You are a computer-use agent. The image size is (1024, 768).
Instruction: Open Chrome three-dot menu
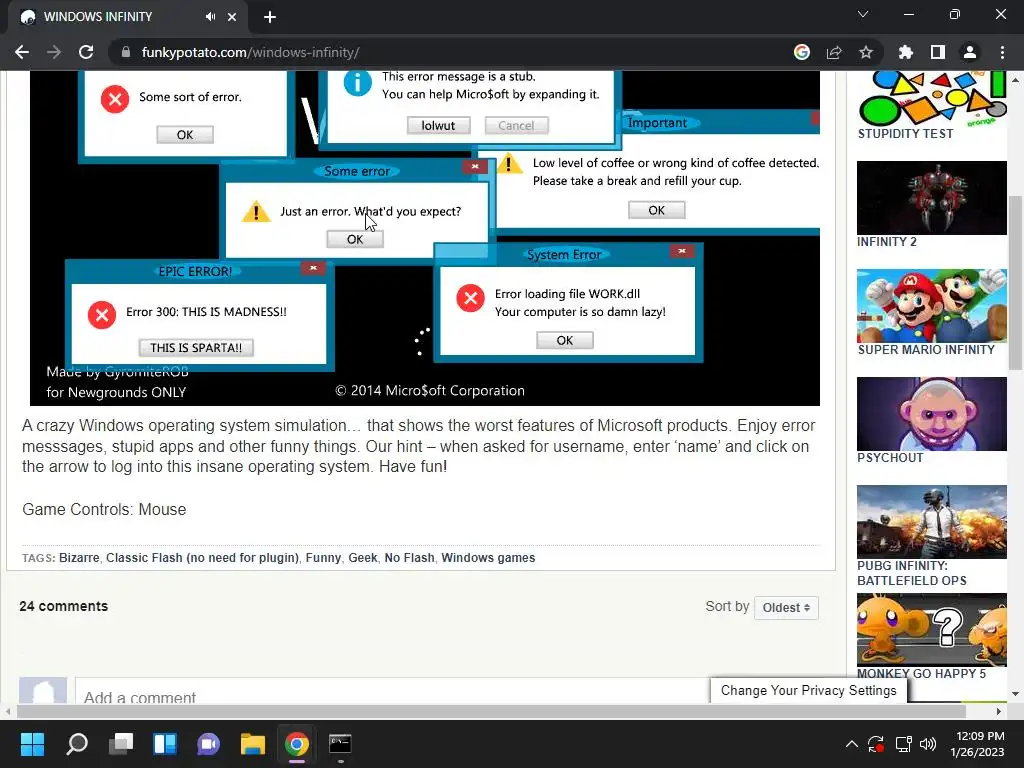(1002, 52)
